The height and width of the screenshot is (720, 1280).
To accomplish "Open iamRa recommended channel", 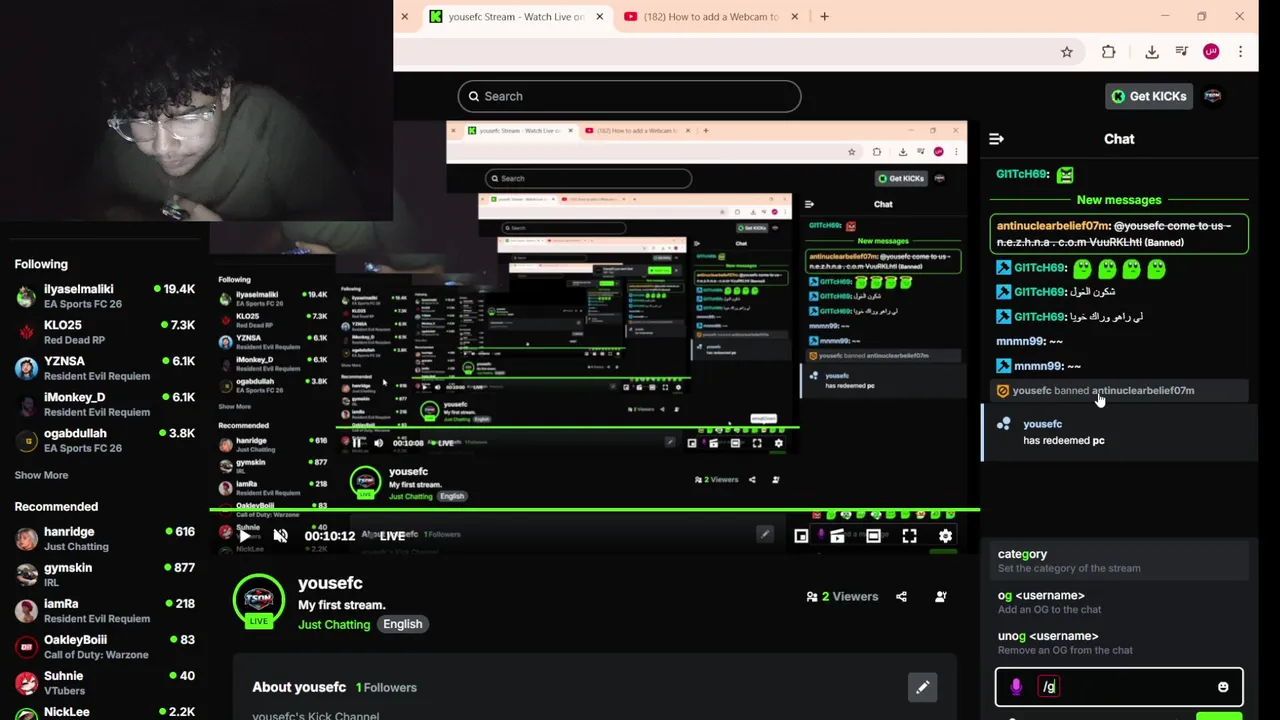I will (105, 611).
